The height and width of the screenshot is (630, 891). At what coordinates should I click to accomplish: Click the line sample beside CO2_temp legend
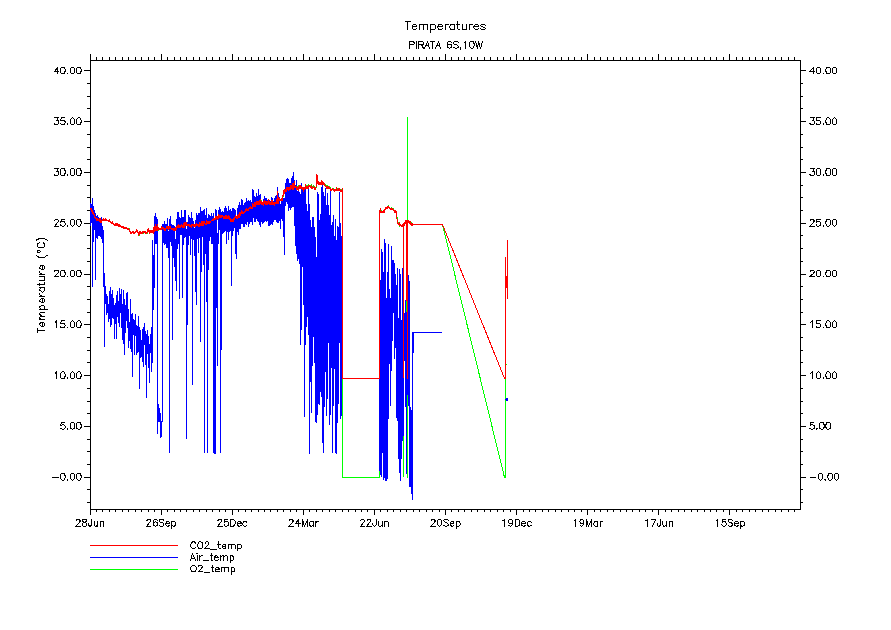tap(132, 546)
